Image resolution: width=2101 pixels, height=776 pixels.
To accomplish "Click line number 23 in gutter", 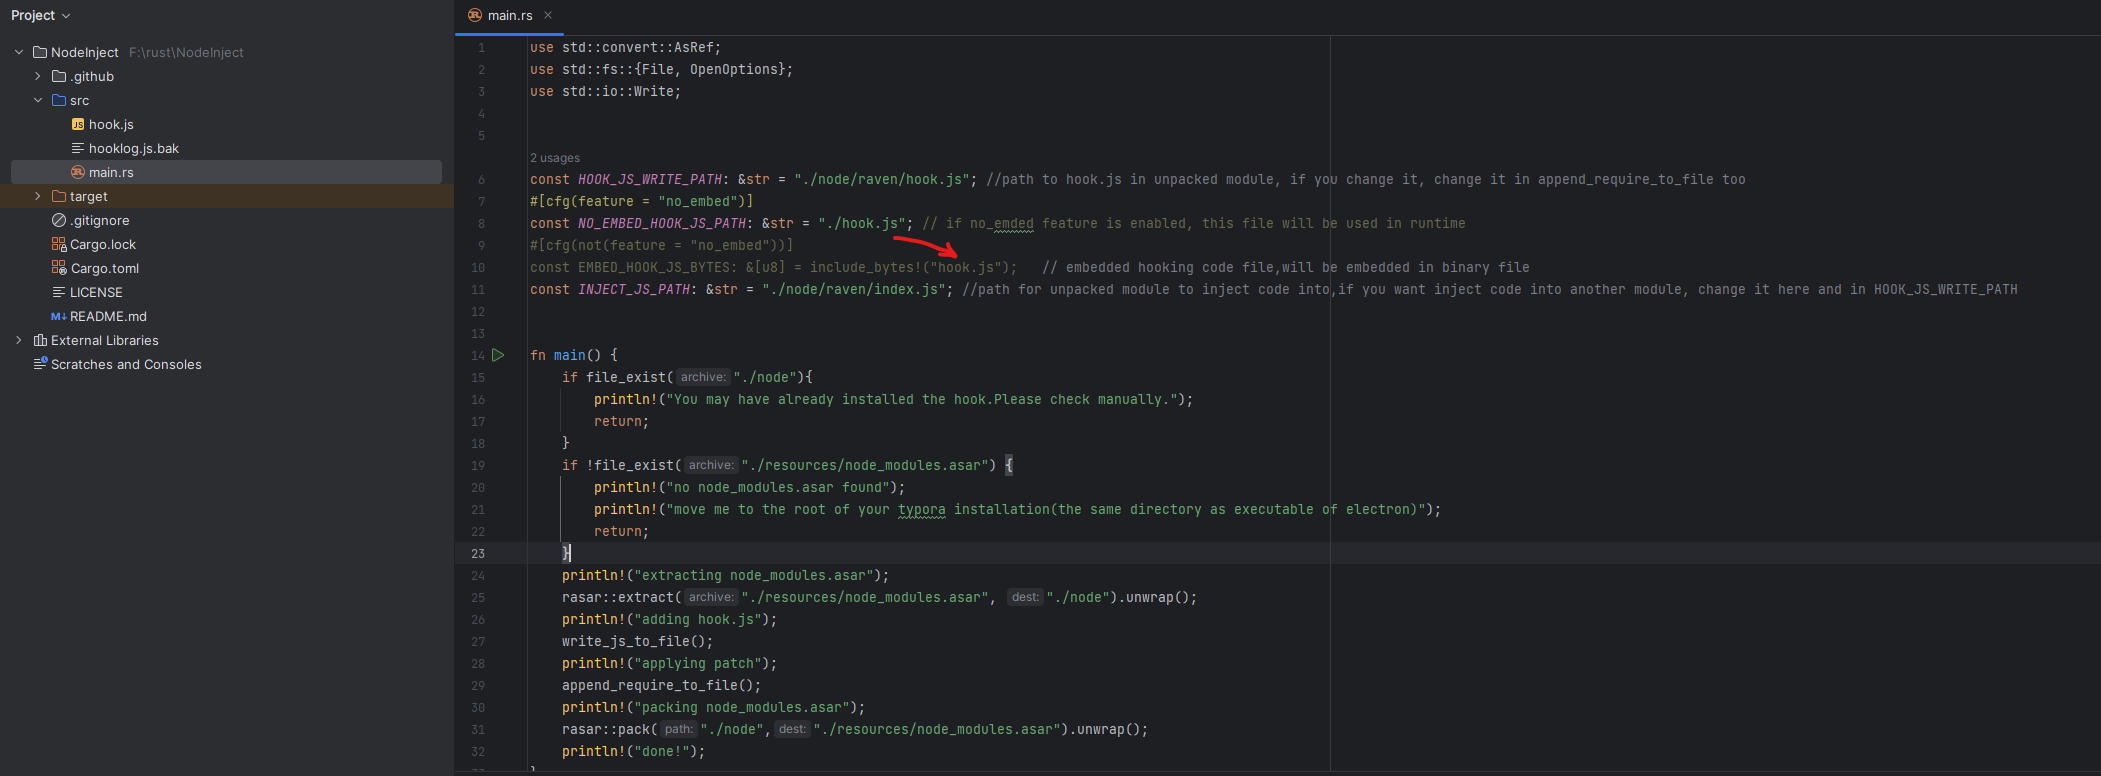I will click(x=478, y=554).
